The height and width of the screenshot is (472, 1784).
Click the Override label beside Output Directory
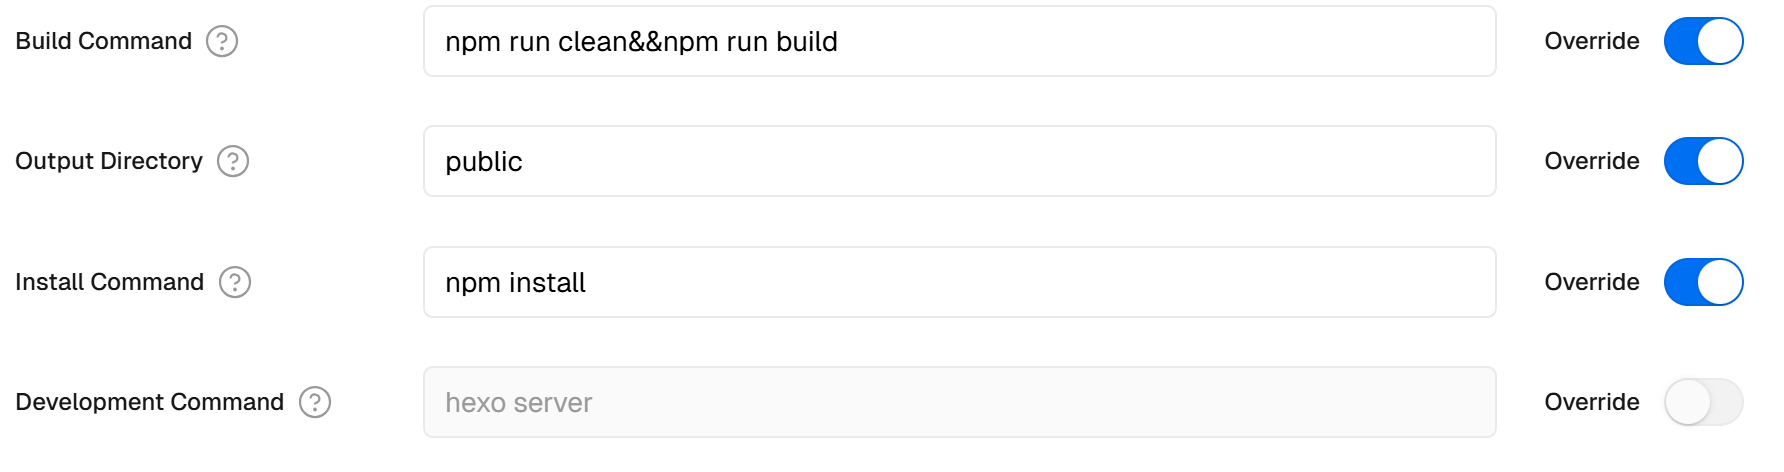tap(1591, 161)
